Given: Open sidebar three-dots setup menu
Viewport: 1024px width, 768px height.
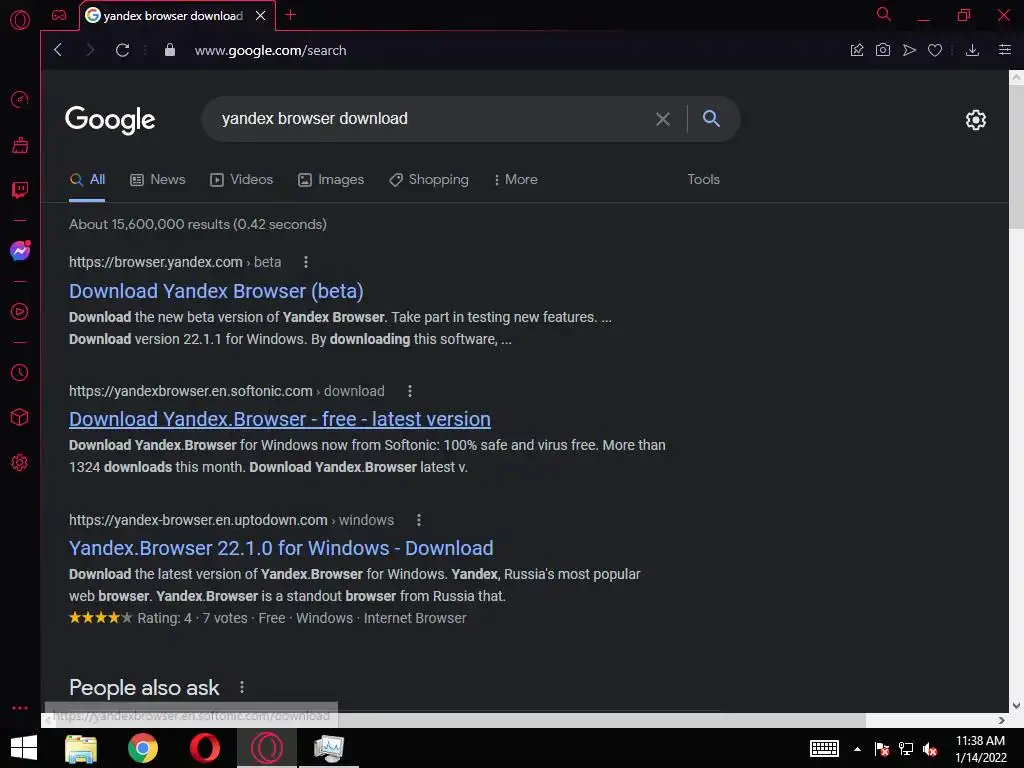Looking at the screenshot, I should [x=20, y=708].
